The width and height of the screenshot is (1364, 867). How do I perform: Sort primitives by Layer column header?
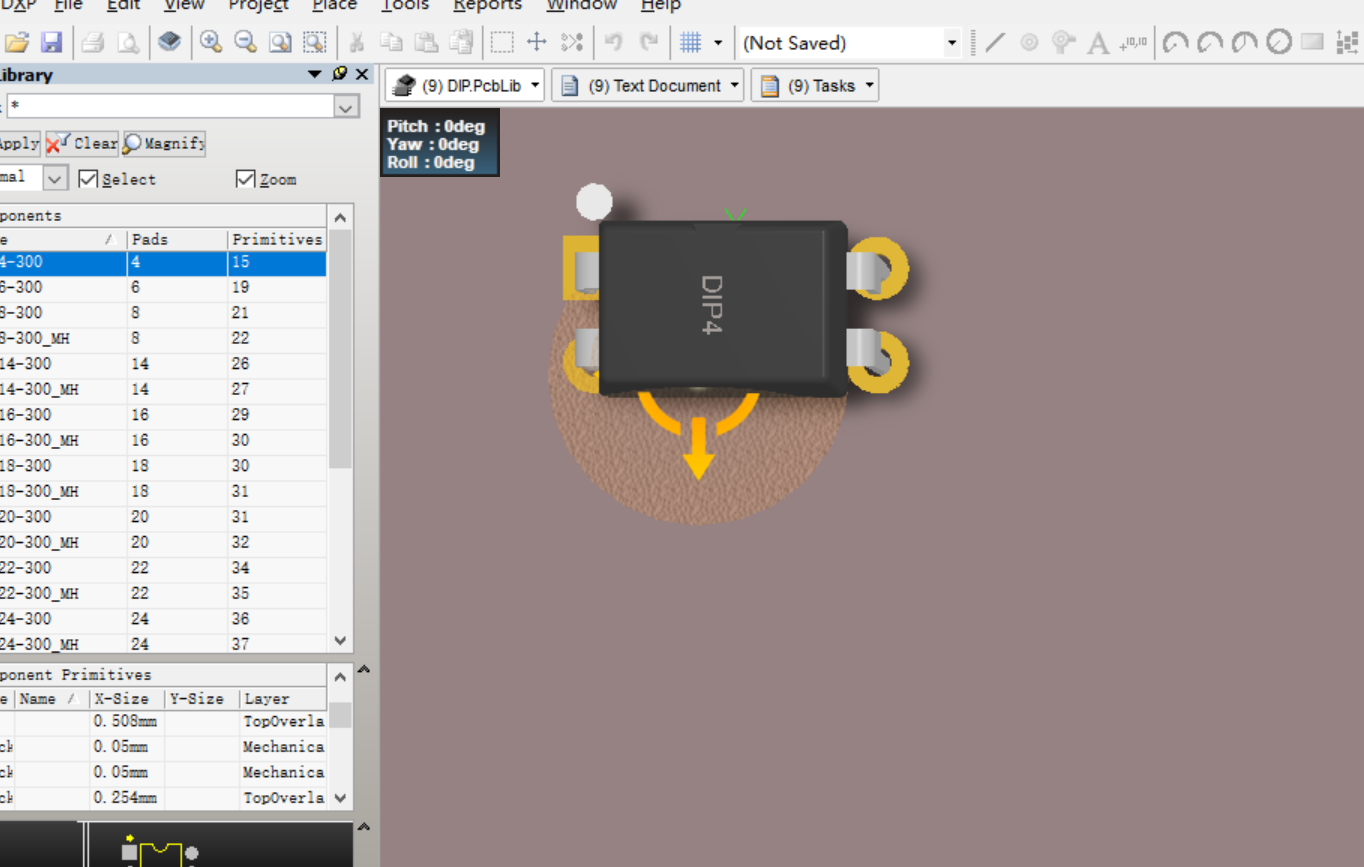pos(283,699)
